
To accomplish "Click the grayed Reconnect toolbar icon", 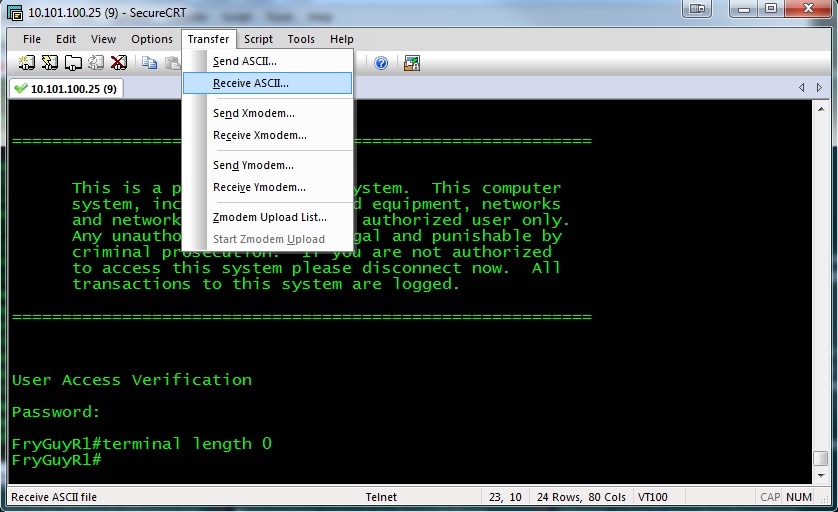I will [96, 63].
